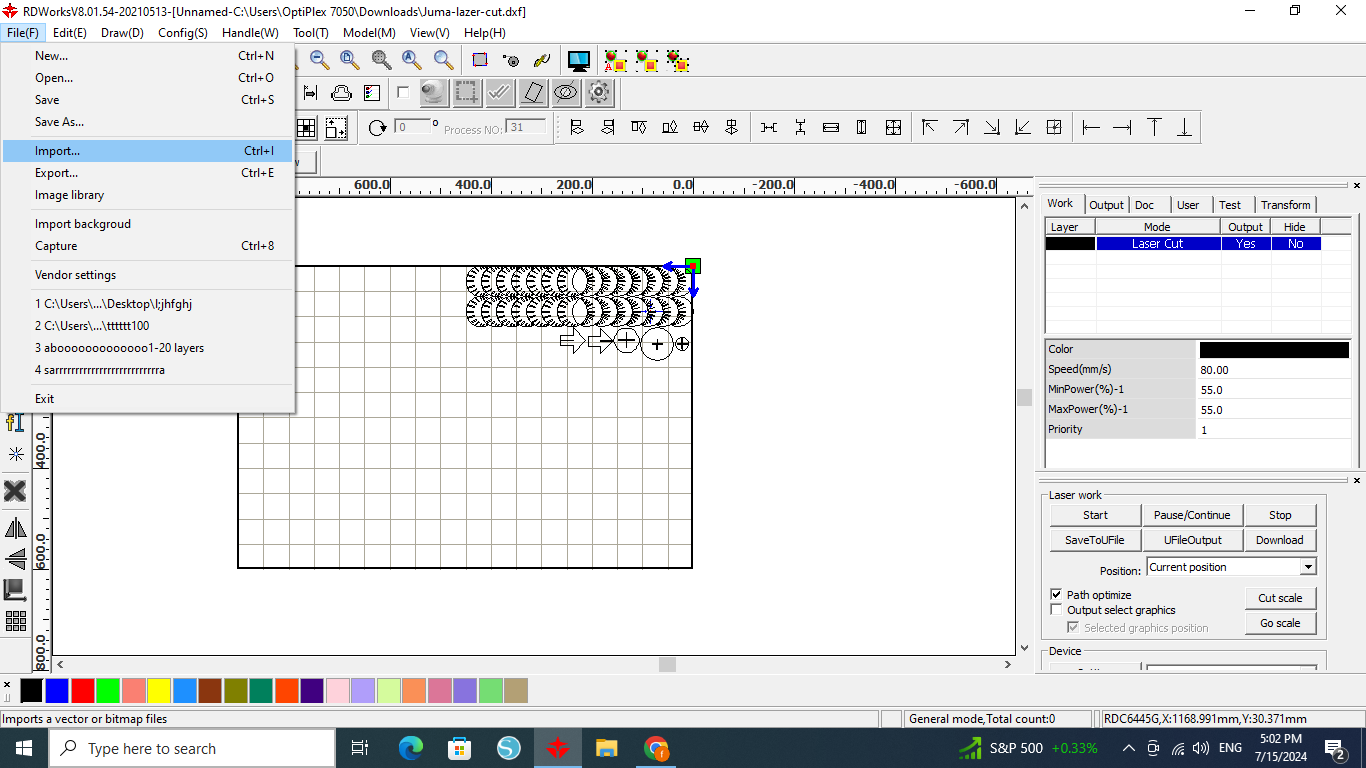Image resolution: width=1366 pixels, height=768 pixels.
Task: Switch to the Output tab
Action: pos(1106,205)
